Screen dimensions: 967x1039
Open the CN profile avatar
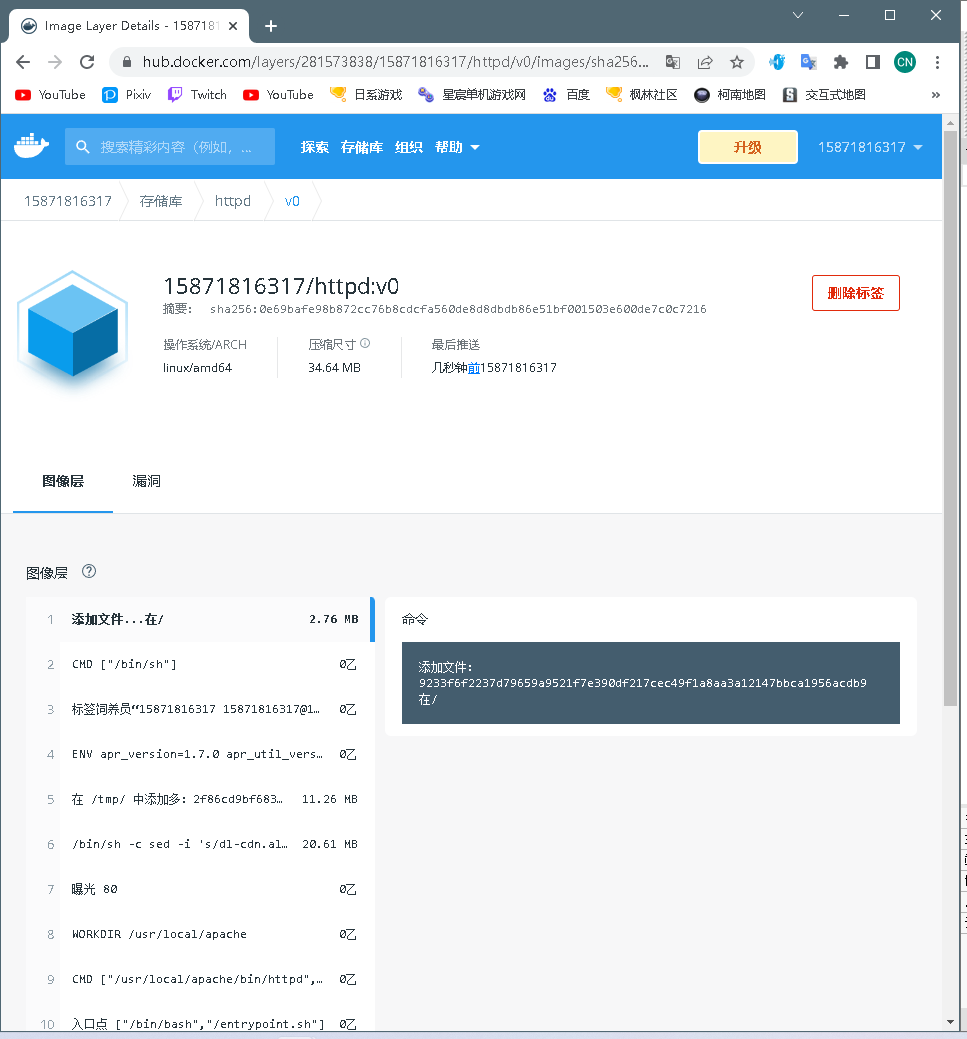(x=905, y=62)
